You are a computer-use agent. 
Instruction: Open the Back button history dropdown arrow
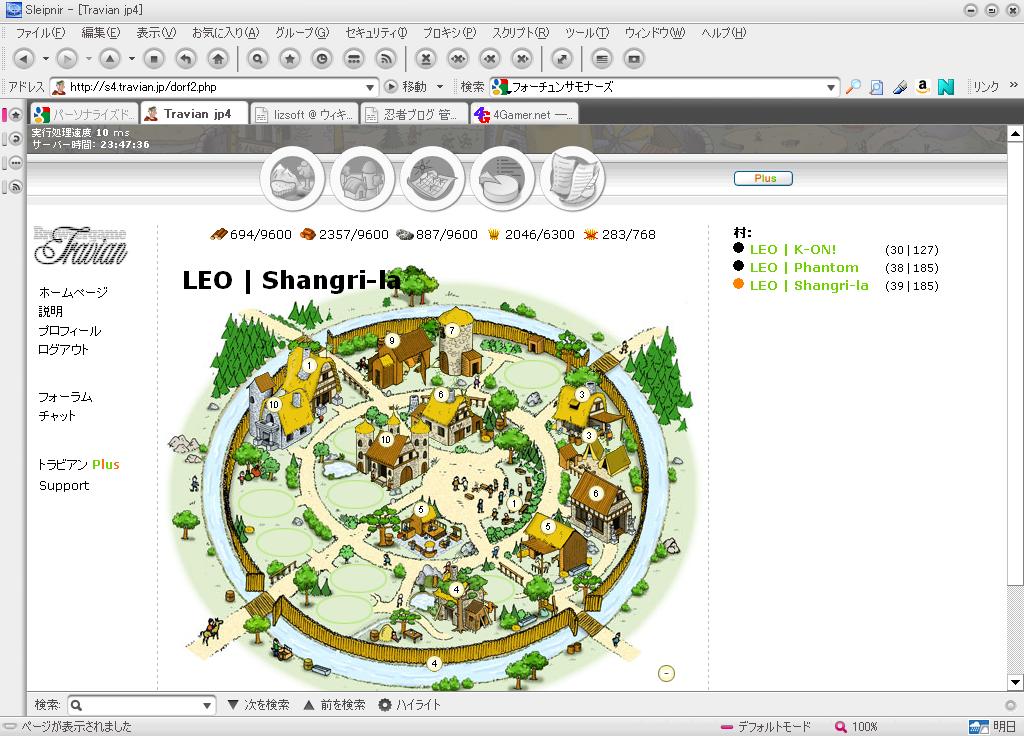(46, 59)
